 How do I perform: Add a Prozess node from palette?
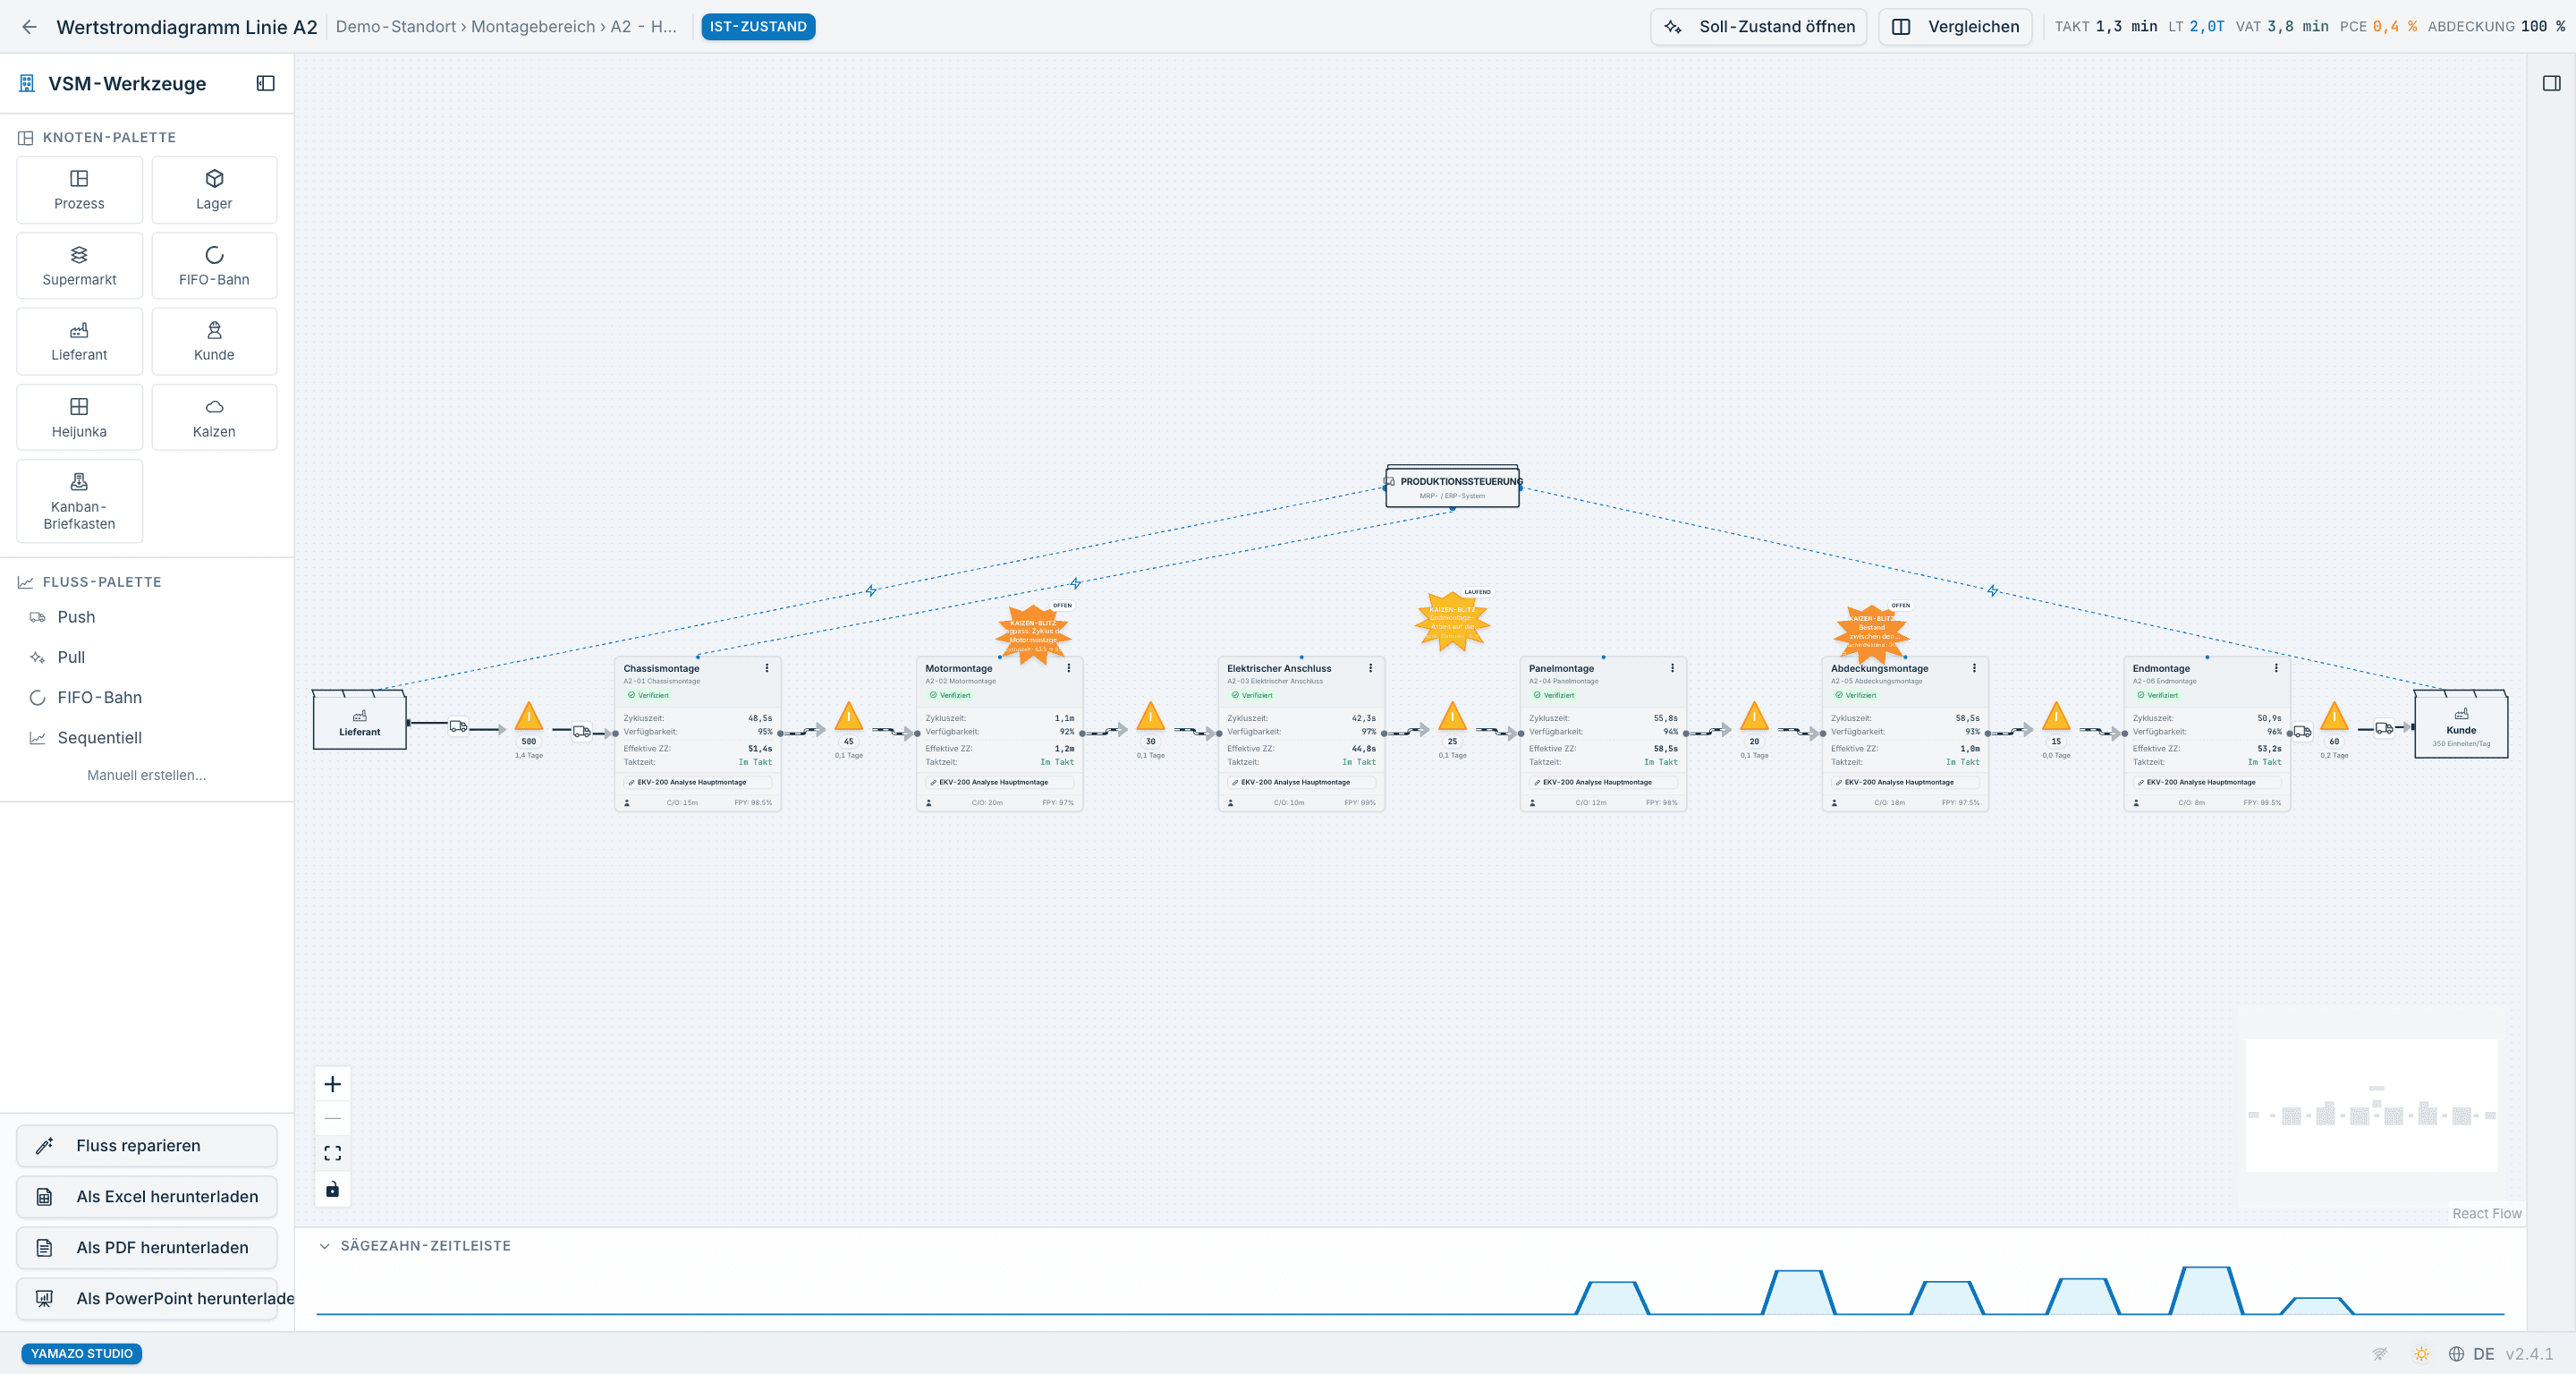[79, 190]
